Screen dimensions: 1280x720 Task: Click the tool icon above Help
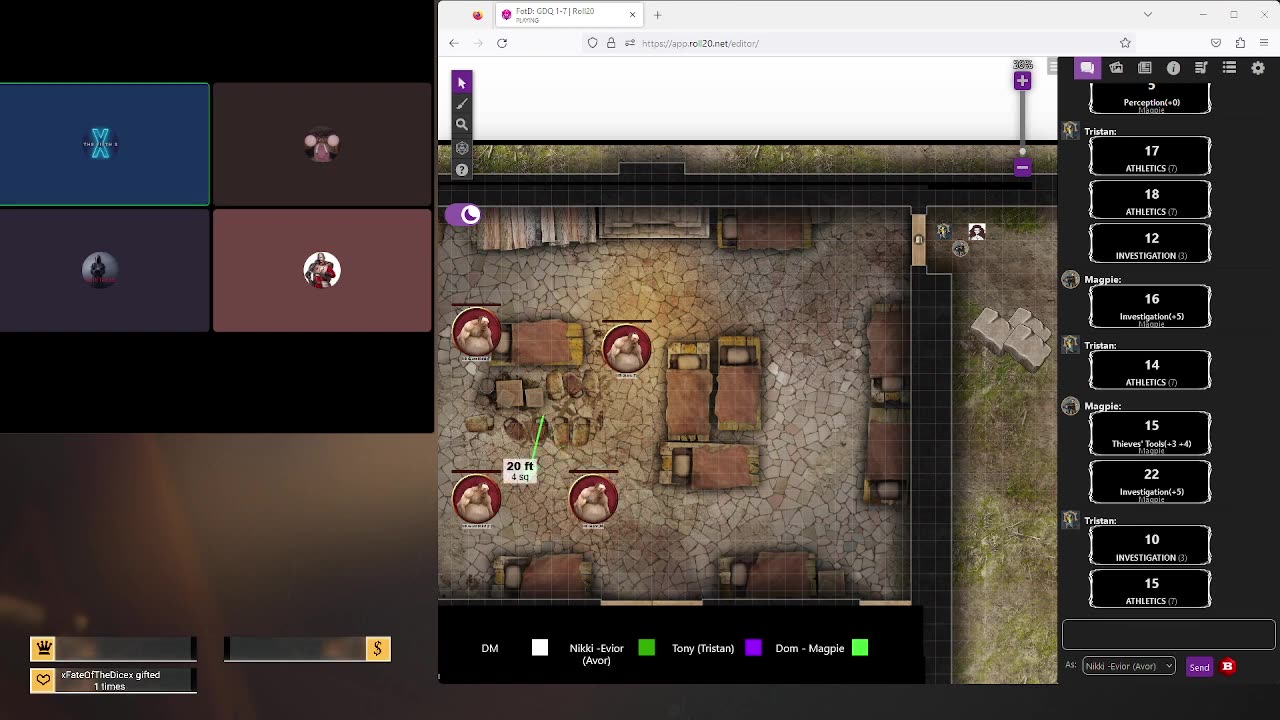[461, 147]
